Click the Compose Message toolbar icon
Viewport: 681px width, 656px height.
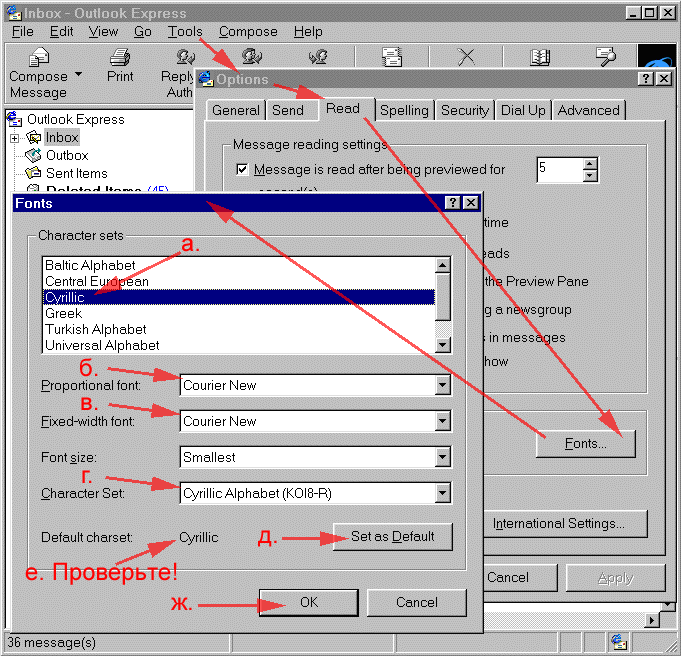point(38,58)
